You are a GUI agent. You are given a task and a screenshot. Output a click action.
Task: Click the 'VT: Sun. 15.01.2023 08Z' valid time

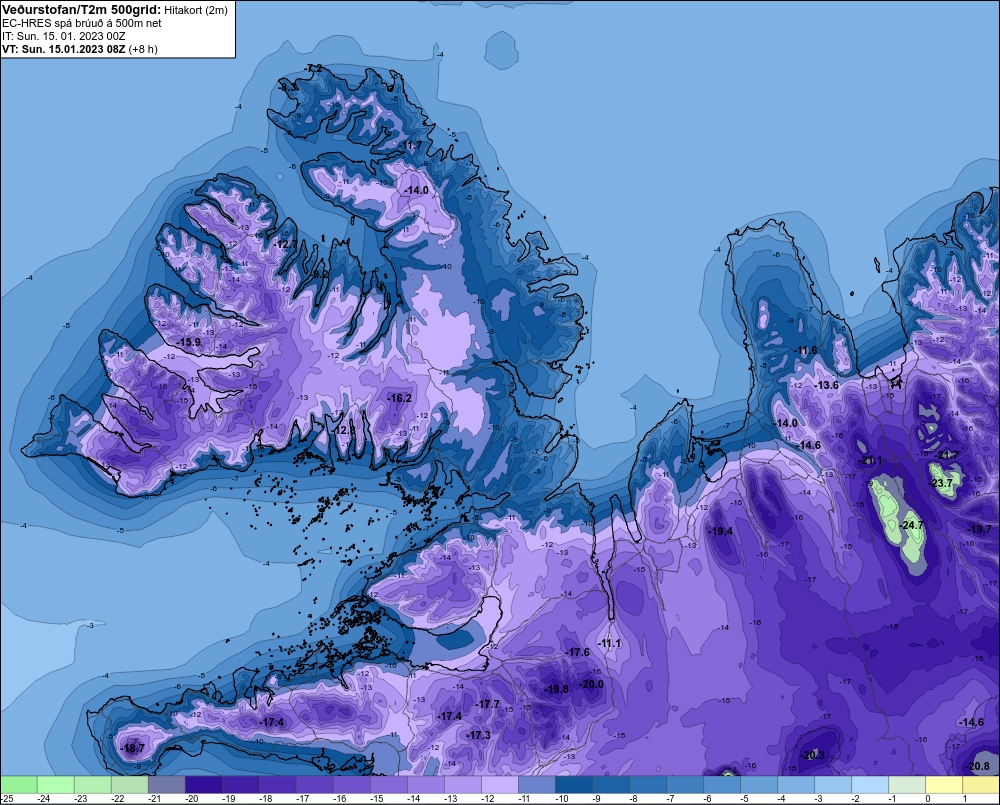64,49
